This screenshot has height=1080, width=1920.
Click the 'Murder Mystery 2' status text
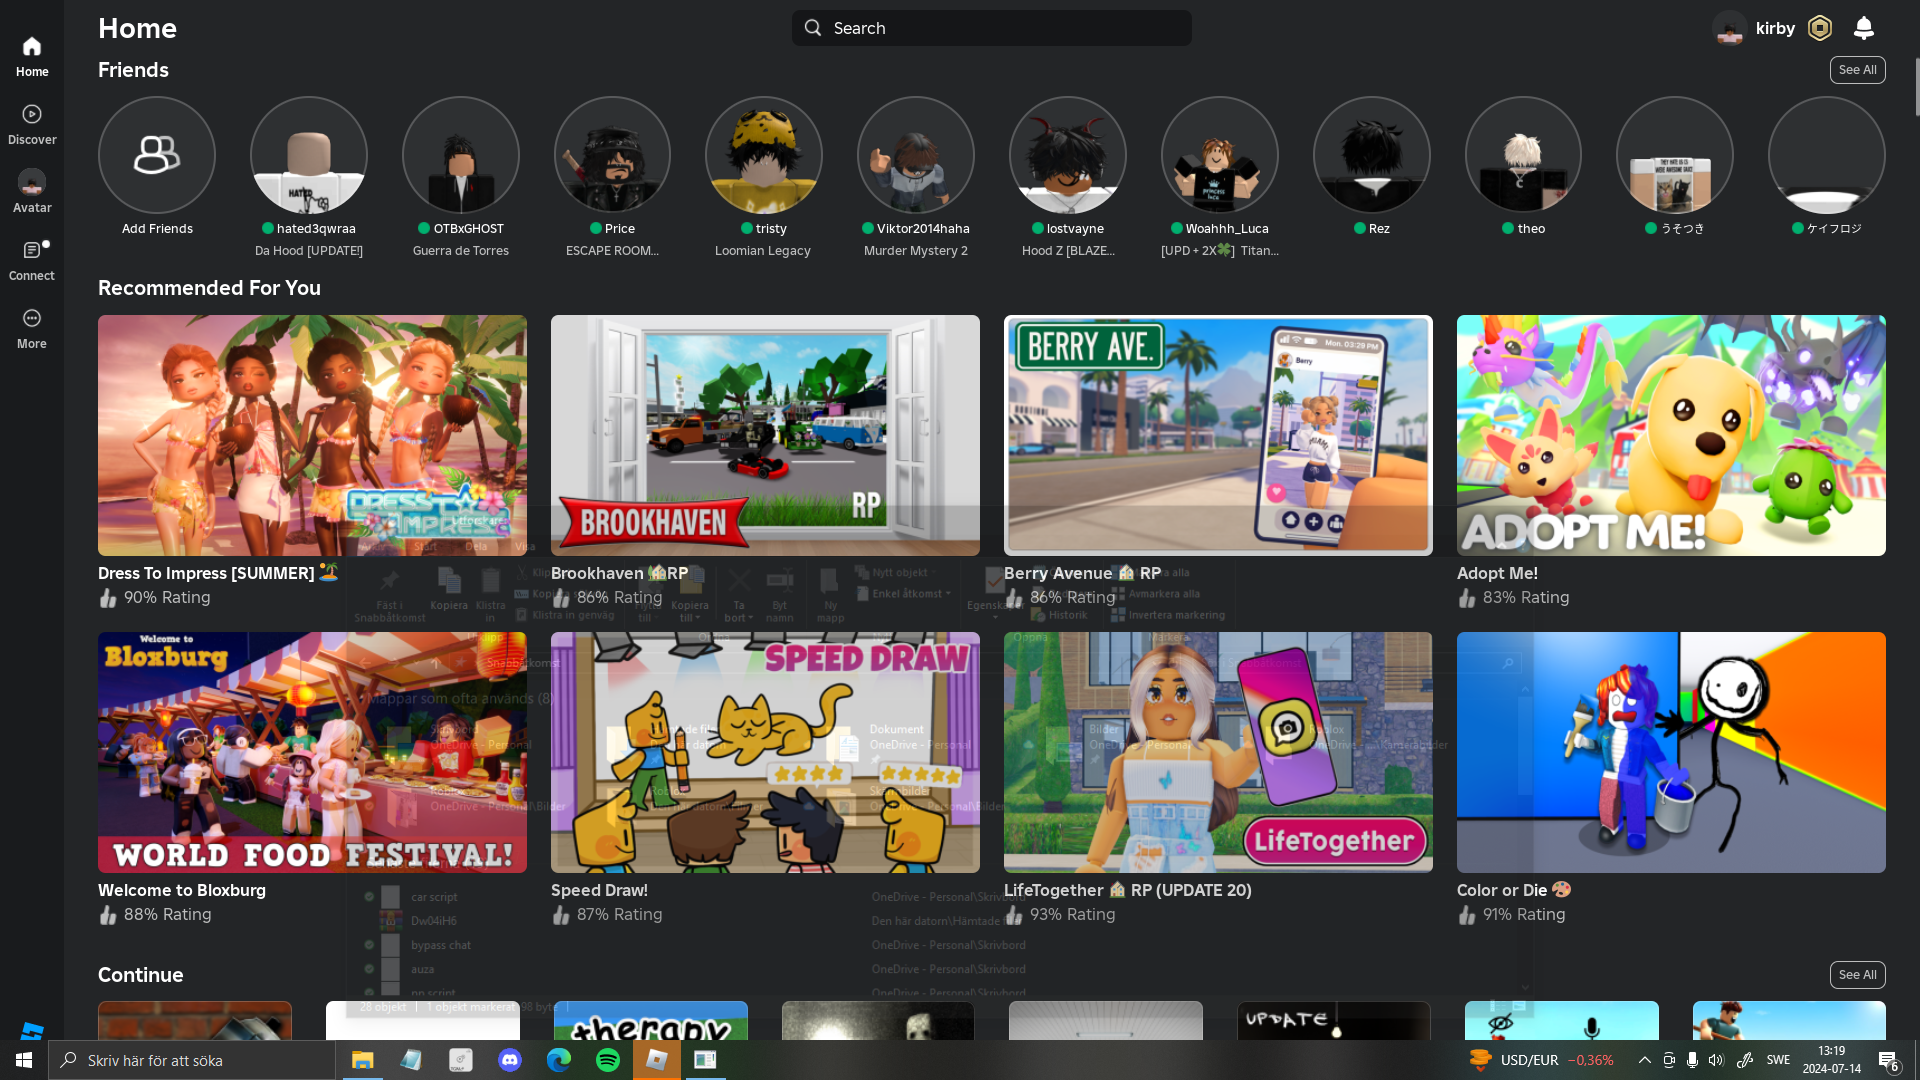pos(916,251)
